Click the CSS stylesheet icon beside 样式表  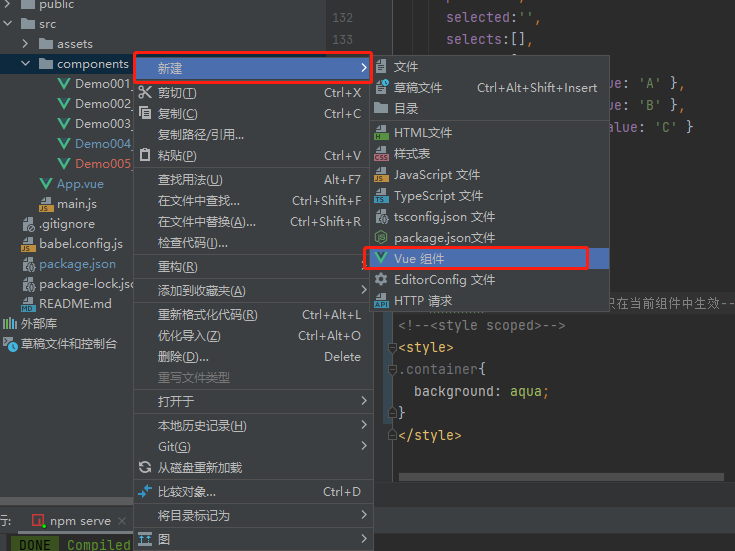pyautogui.click(x=381, y=154)
